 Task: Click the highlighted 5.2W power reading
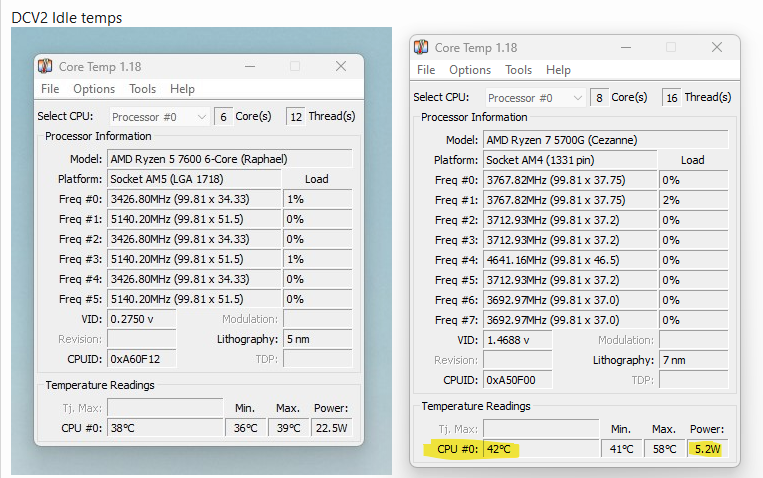(x=707, y=449)
